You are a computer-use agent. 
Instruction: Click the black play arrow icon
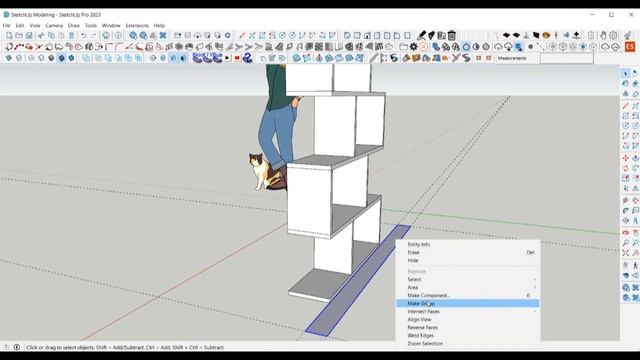(x=227, y=58)
